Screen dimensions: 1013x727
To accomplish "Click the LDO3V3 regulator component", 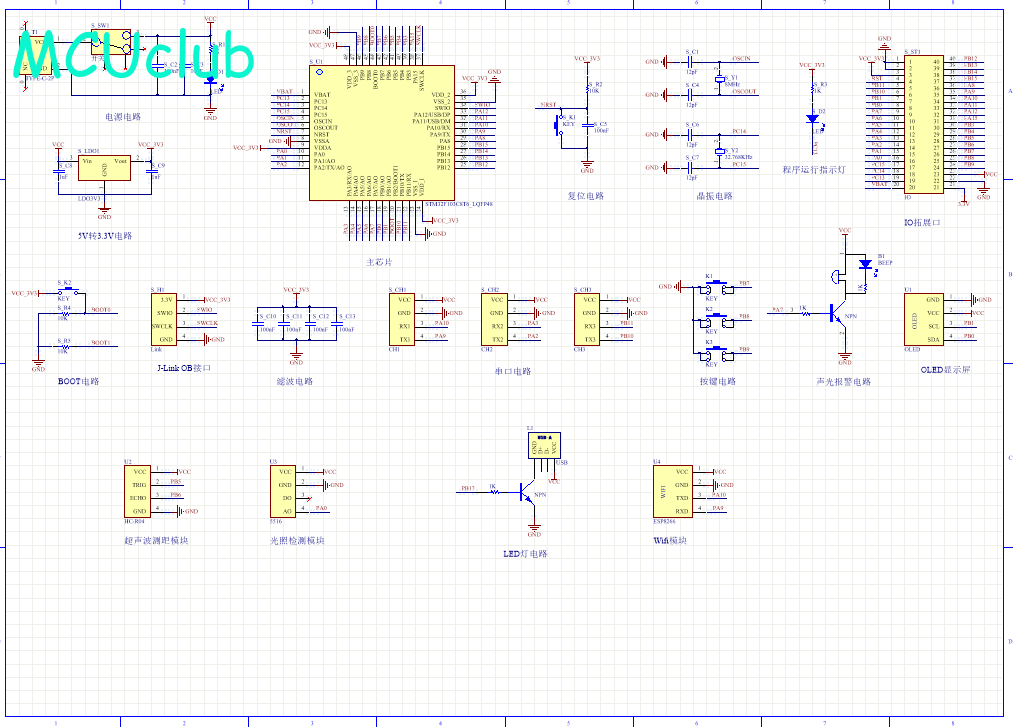I will tap(104, 167).
